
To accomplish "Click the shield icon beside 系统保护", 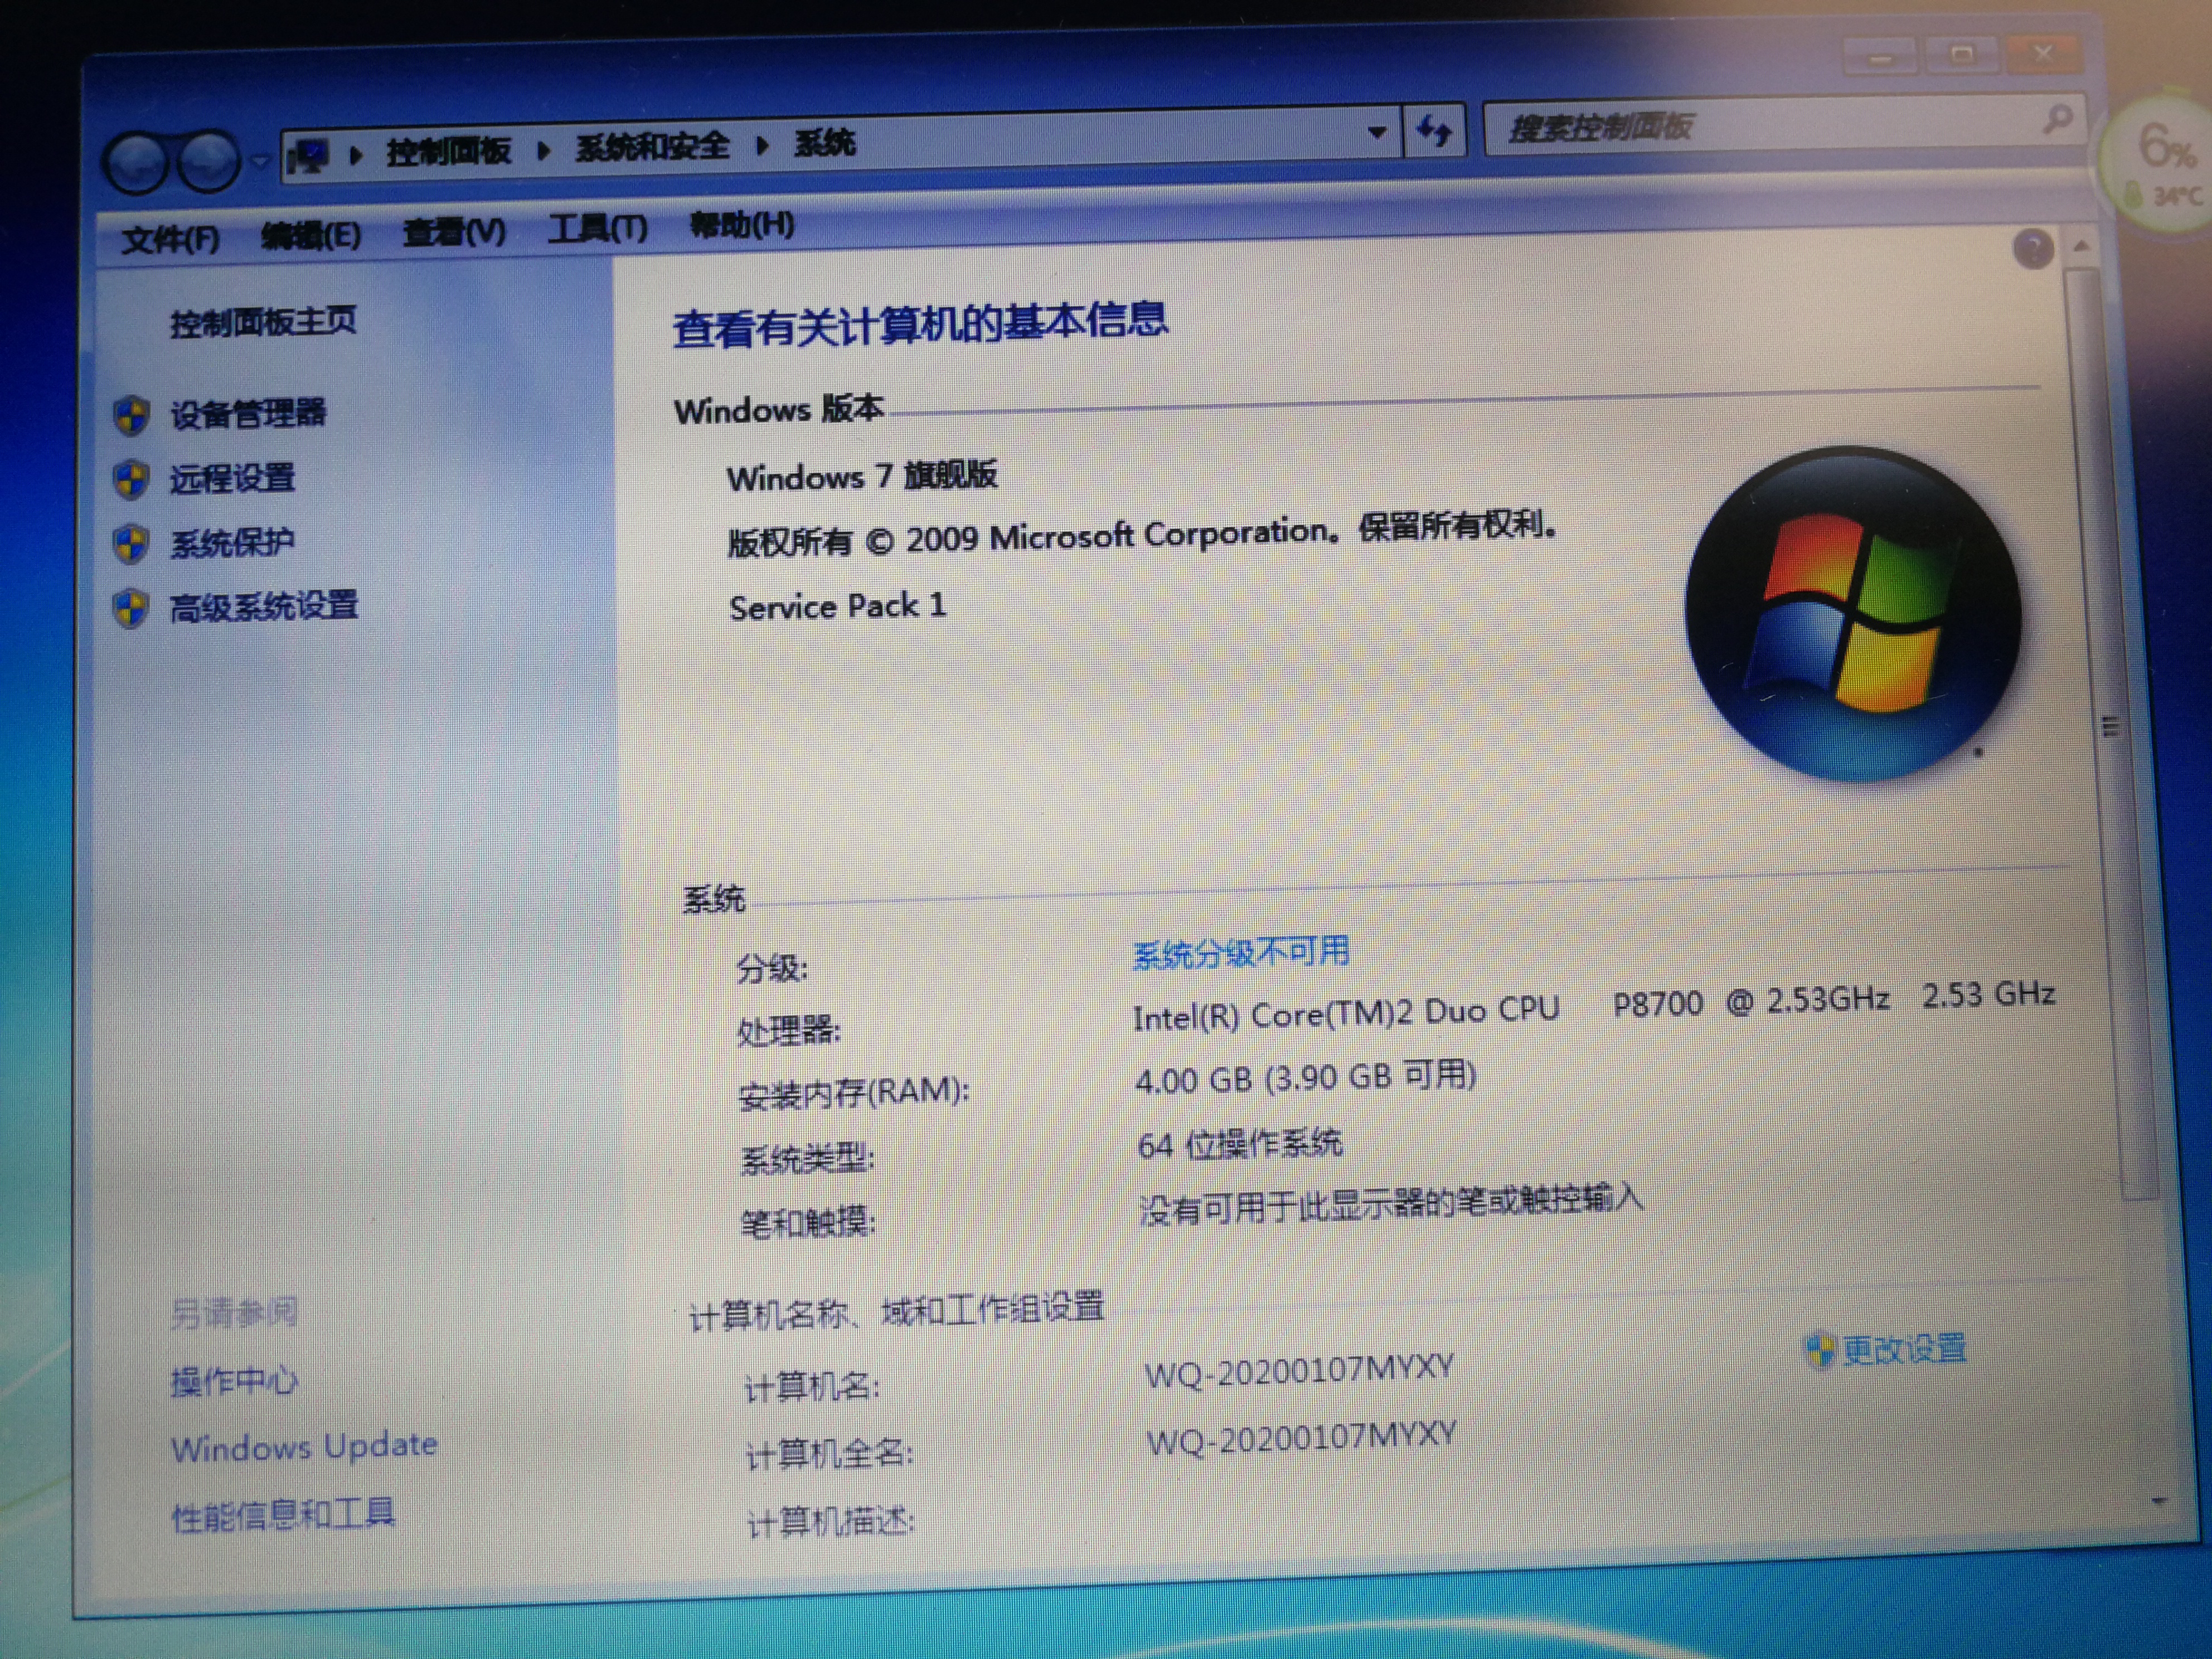I will (131, 544).
